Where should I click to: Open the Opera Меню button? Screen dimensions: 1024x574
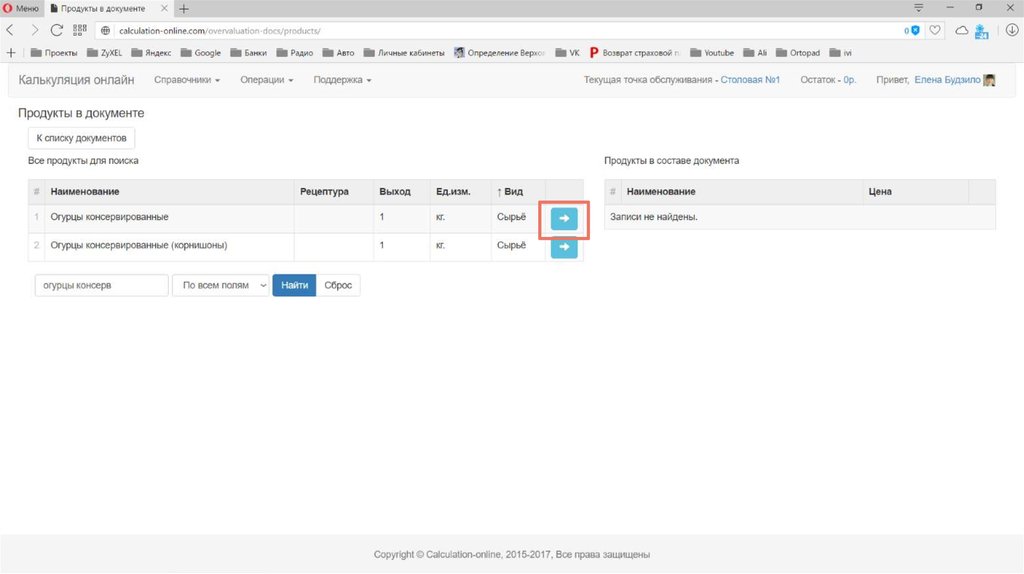coord(21,8)
